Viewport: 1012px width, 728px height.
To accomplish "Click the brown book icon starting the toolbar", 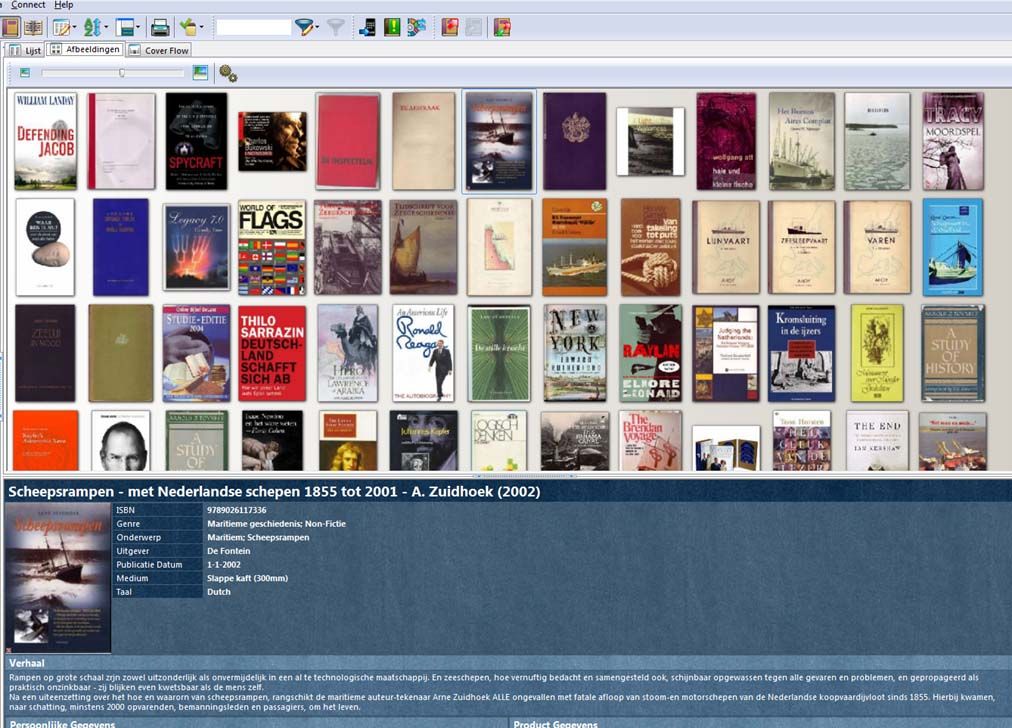I will pos(10,27).
